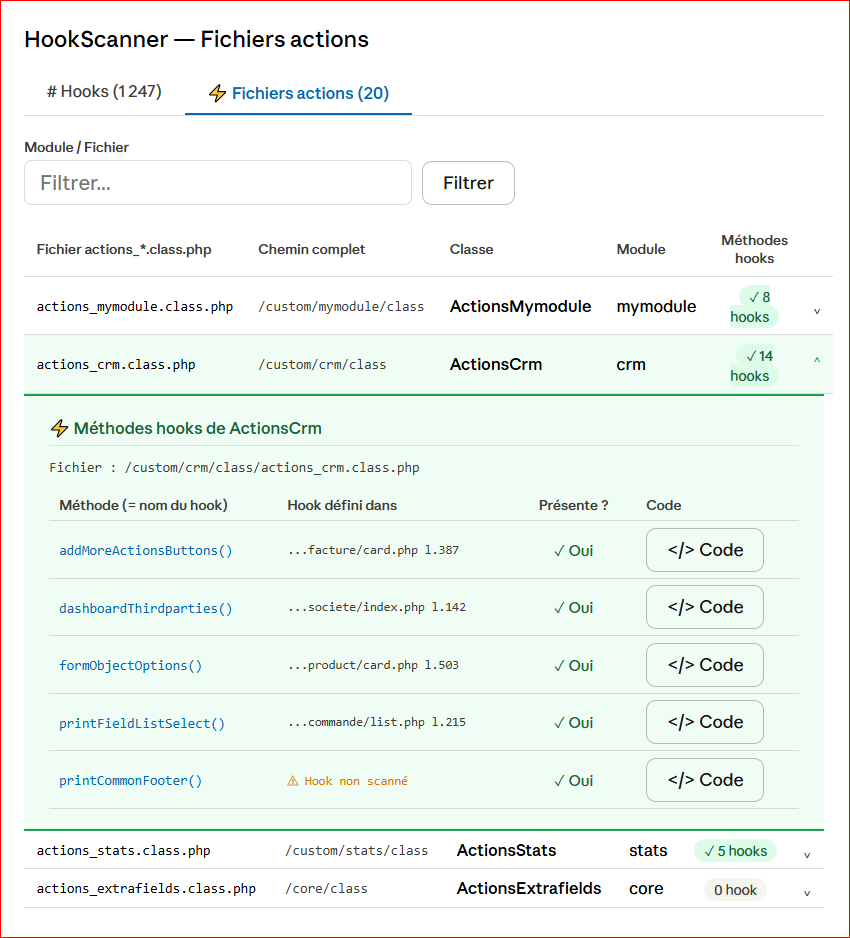The height and width of the screenshot is (938, 850).
Task: Collapse the actions_crm.class.php row chevron
Action: [x=817, y=360]
